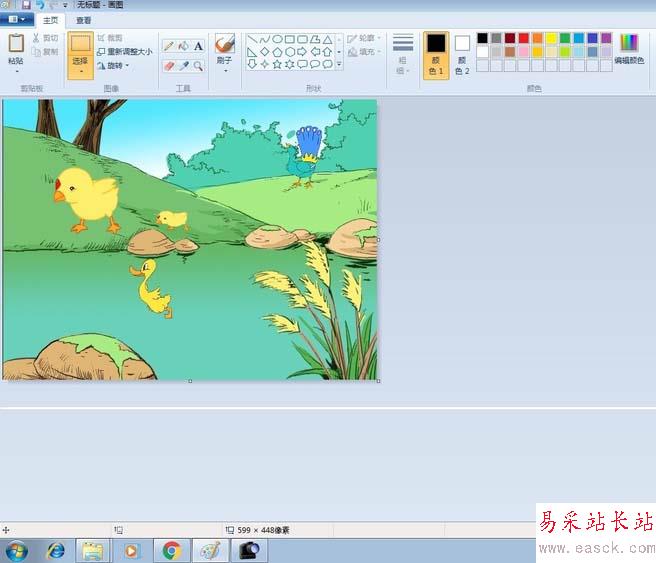Viewport: 656px width, 563px height.
Task: Open Google Chrome from taskbar
Action: [x=172, y=550]
